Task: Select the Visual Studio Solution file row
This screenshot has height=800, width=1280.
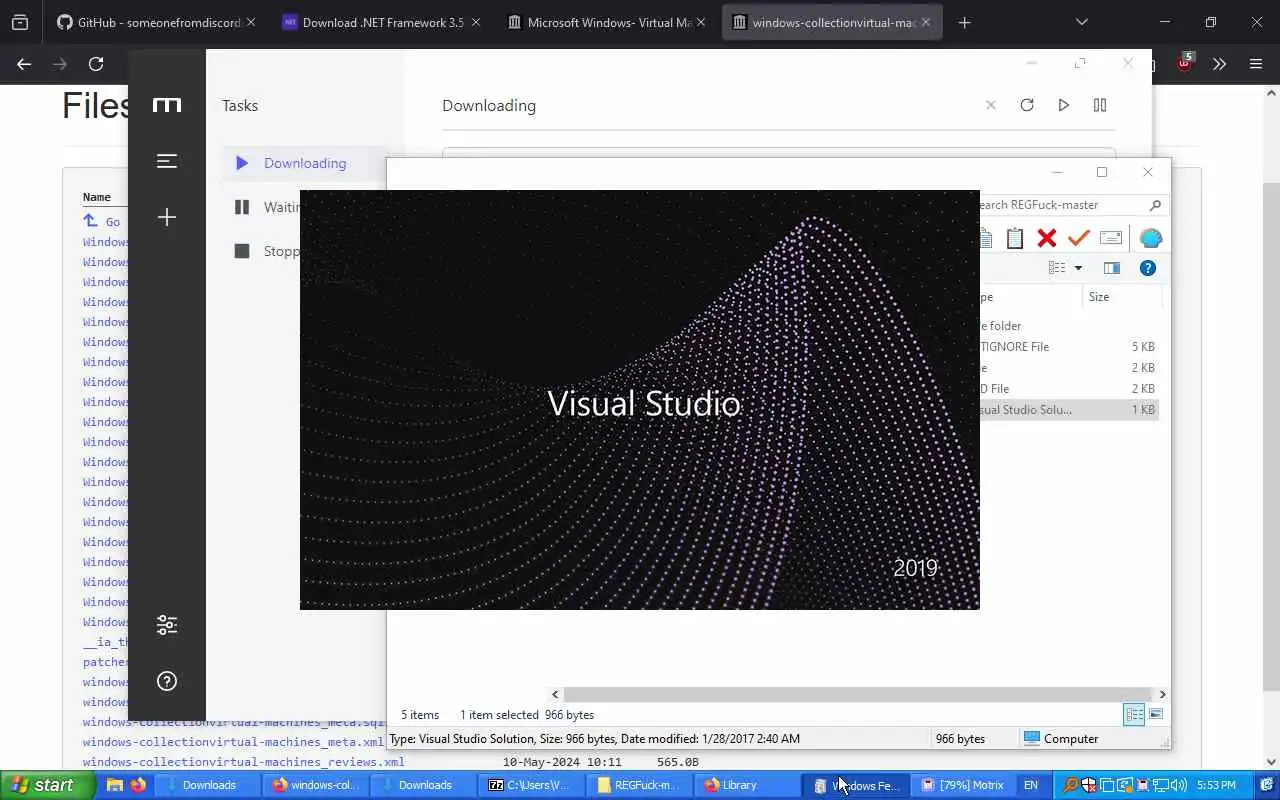Action: pyautogui.click(x=1069, y=409)
